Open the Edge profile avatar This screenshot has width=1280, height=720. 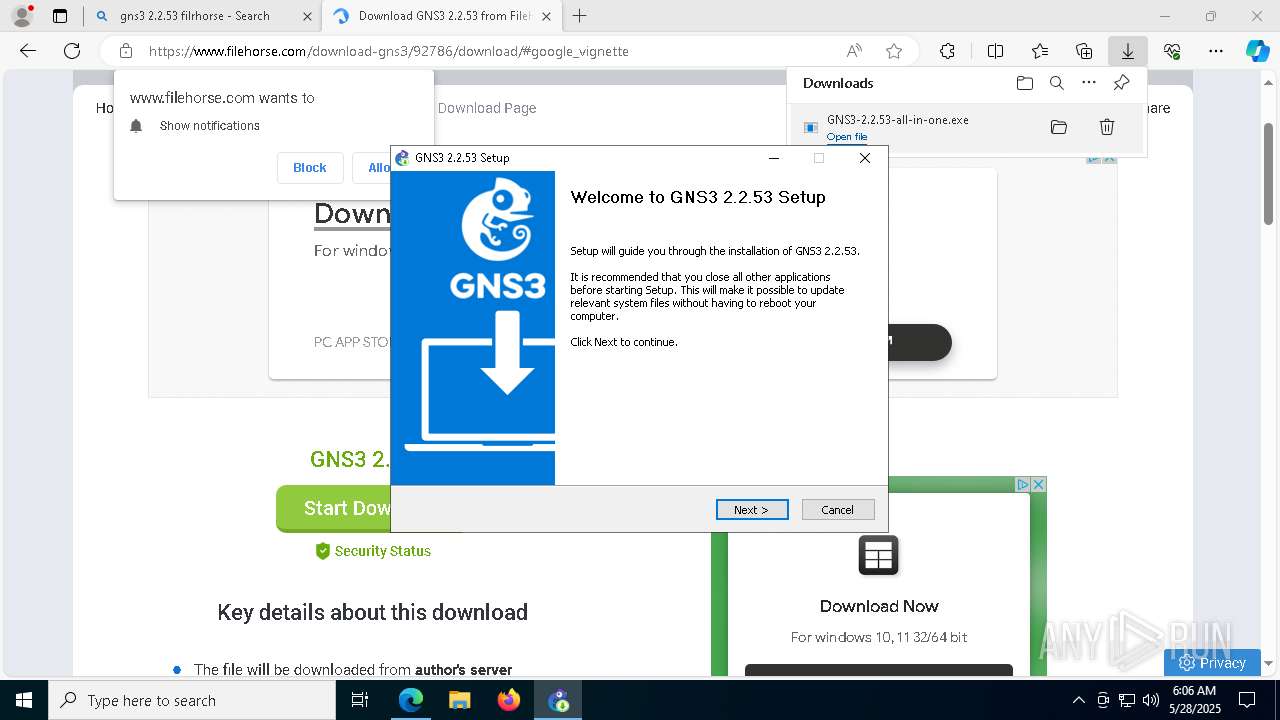click(x=21, y=16)
